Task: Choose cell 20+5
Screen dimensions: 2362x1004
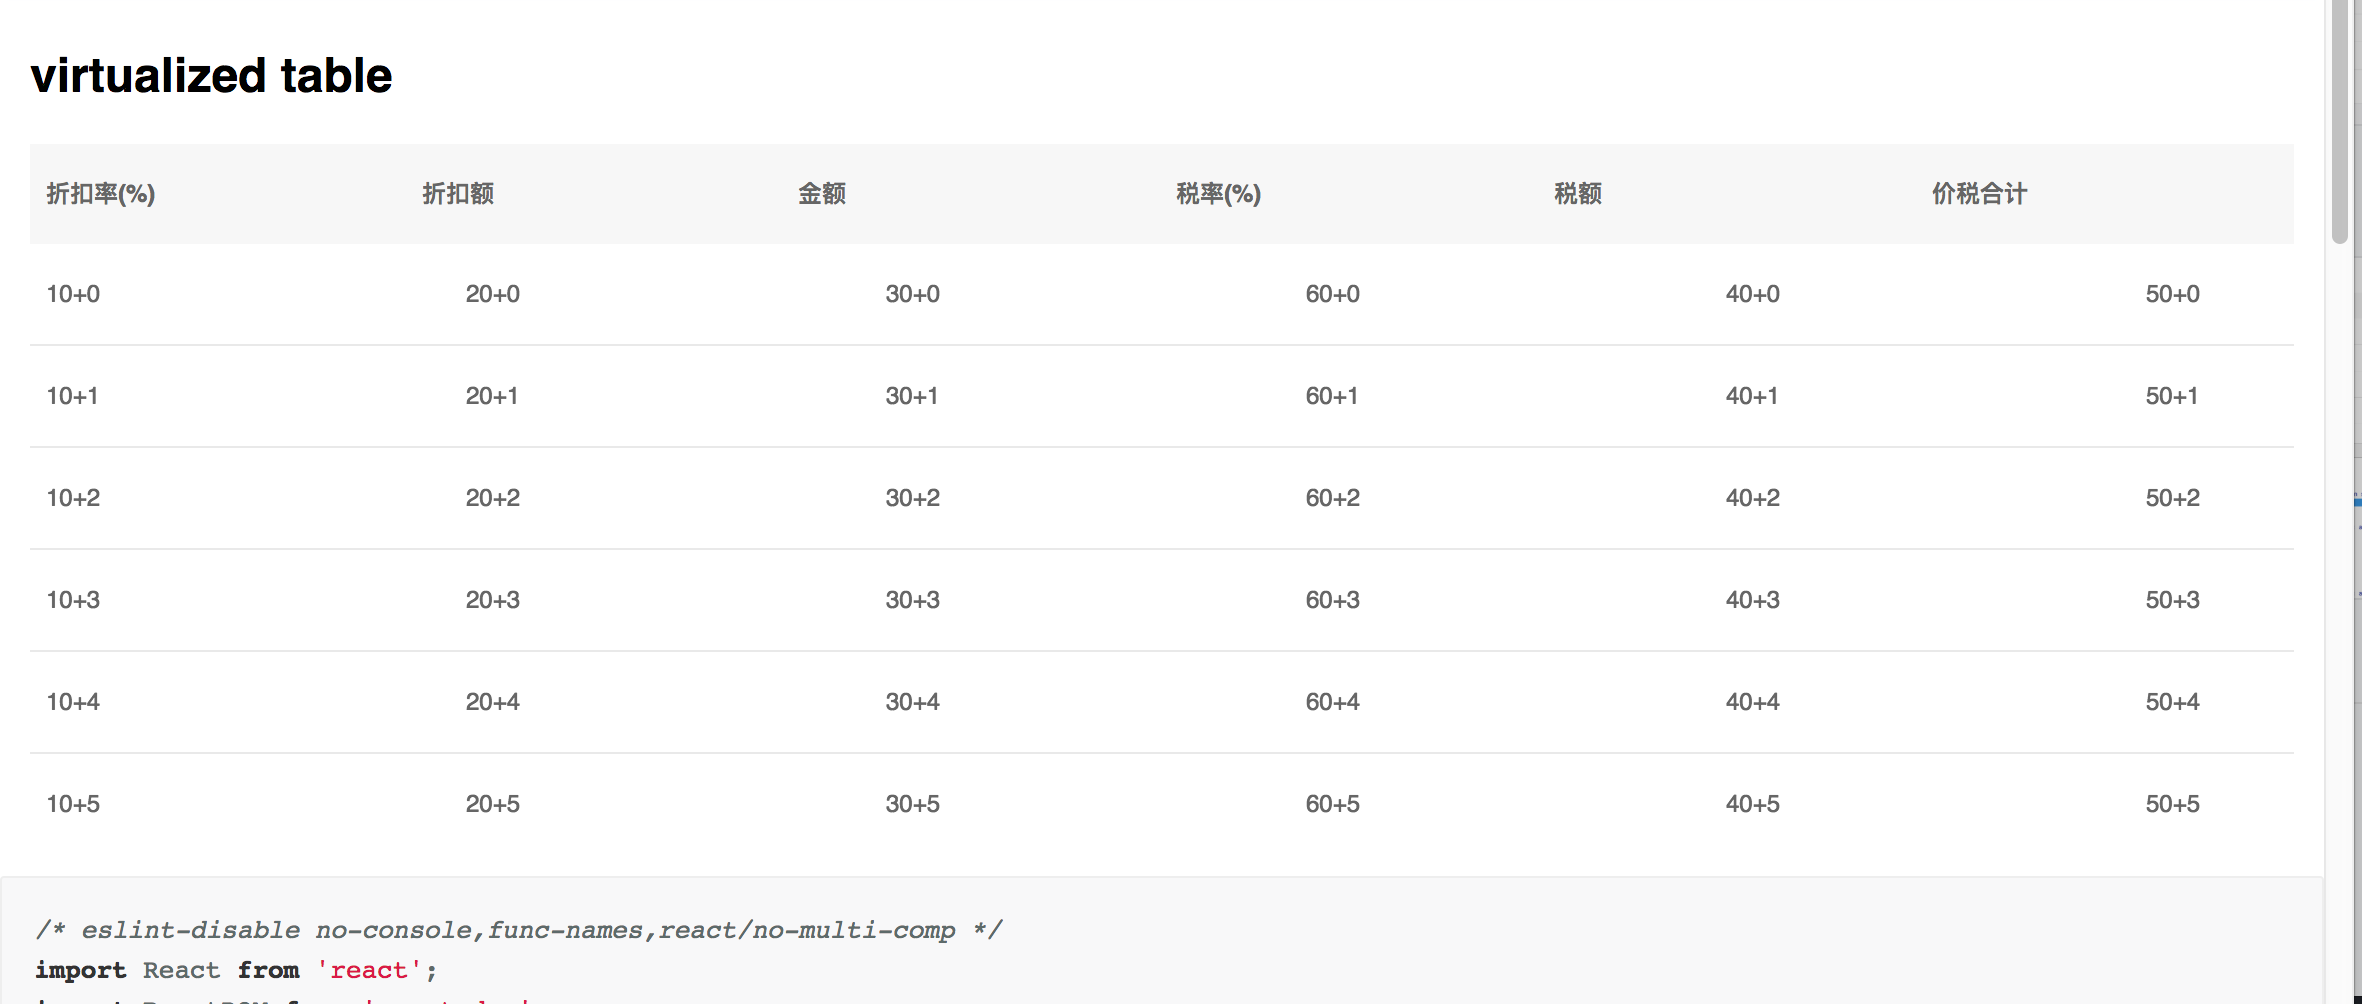Action: [x=493, y=804]
